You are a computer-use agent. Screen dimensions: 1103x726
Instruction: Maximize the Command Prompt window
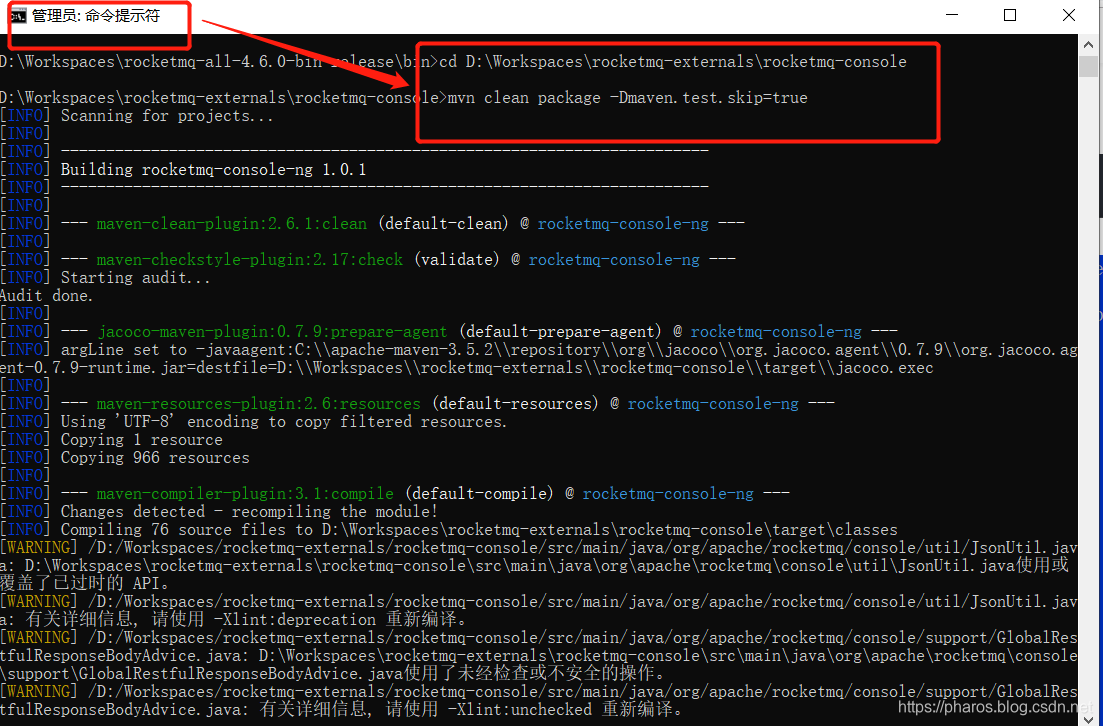[1010, 15]
